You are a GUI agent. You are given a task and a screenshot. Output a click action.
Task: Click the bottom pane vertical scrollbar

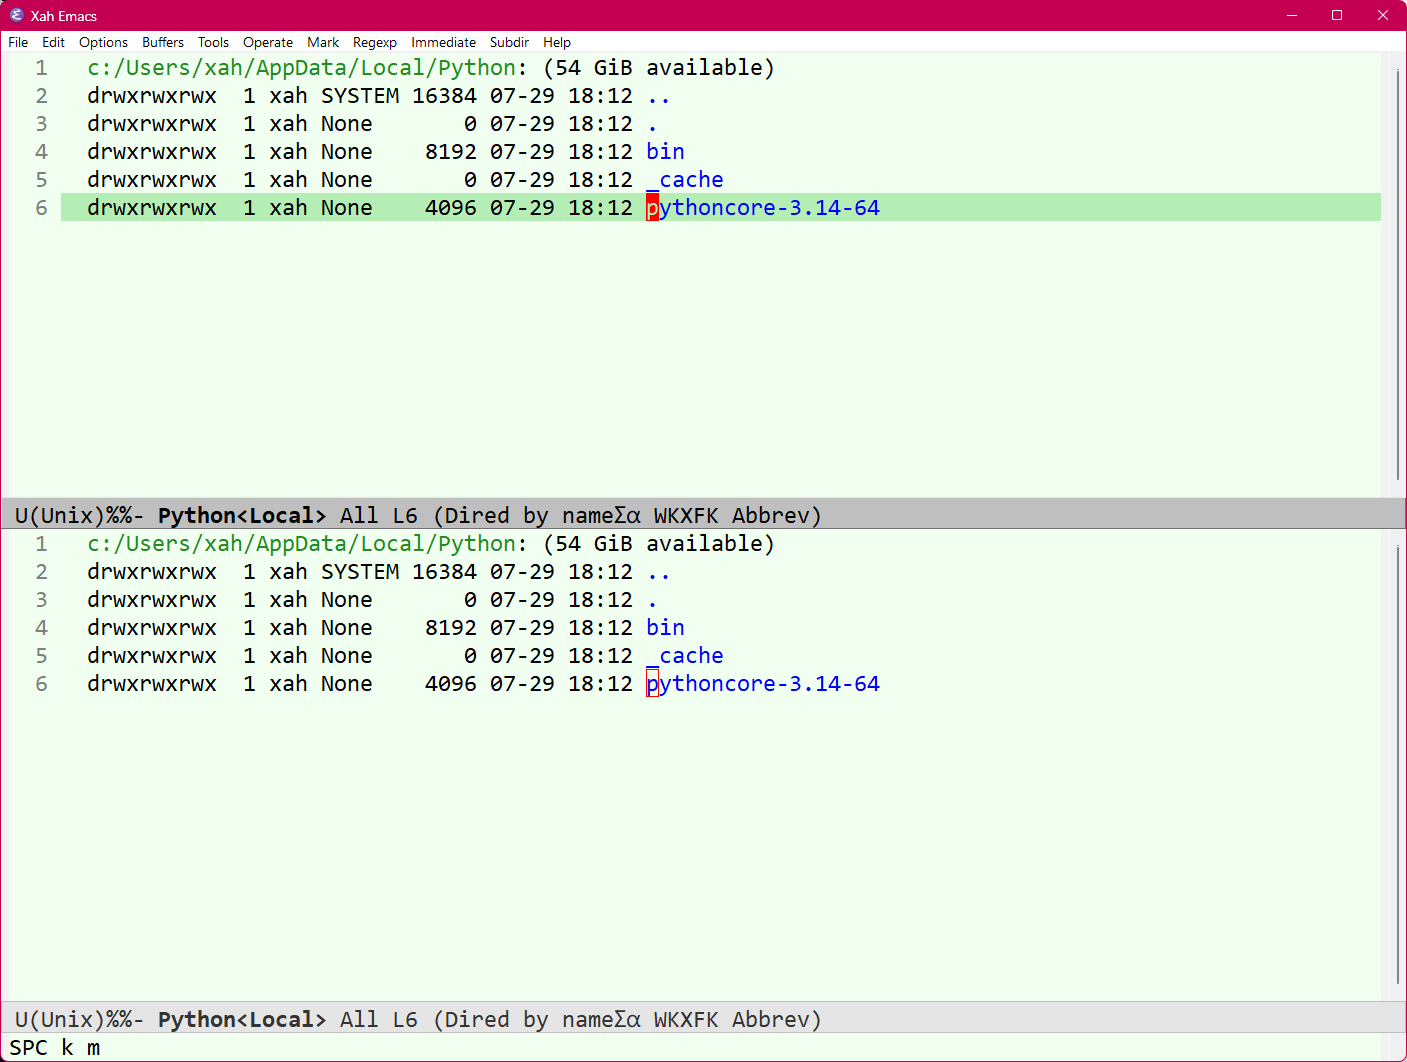tap(1397, 765)
